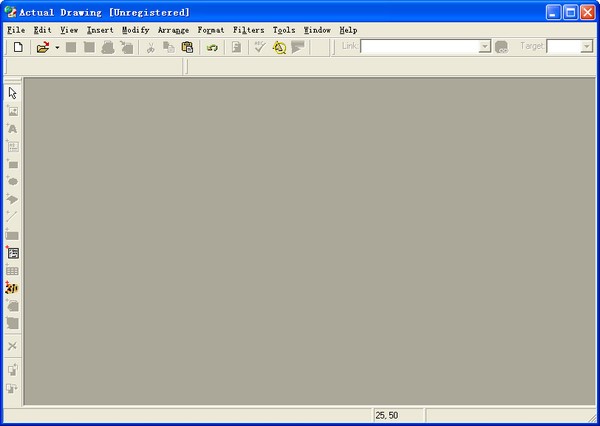600x426 pixels.
Task: Choose the insert text 'A' tool
Action: click(12, 129)
